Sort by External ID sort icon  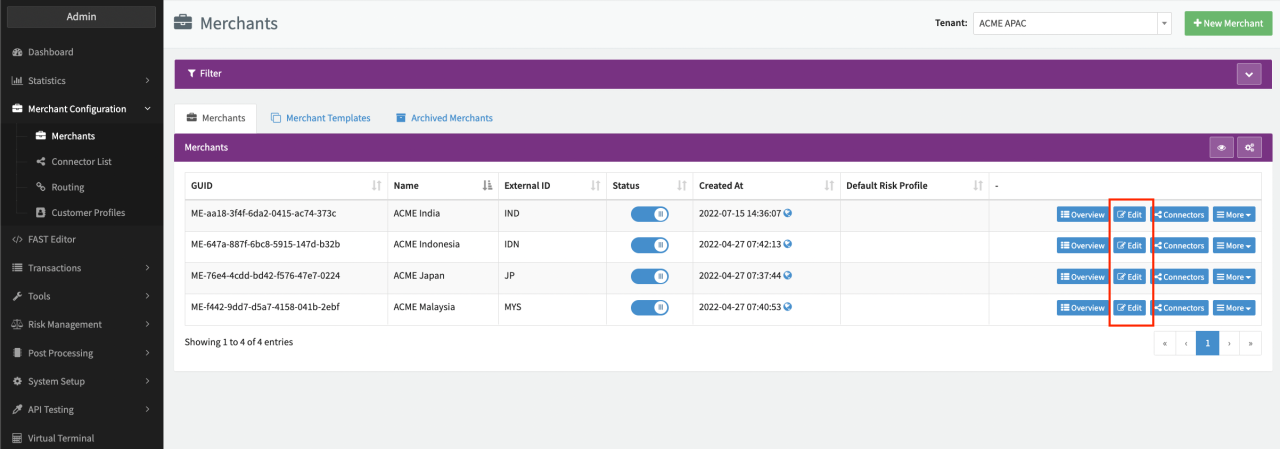595,186
